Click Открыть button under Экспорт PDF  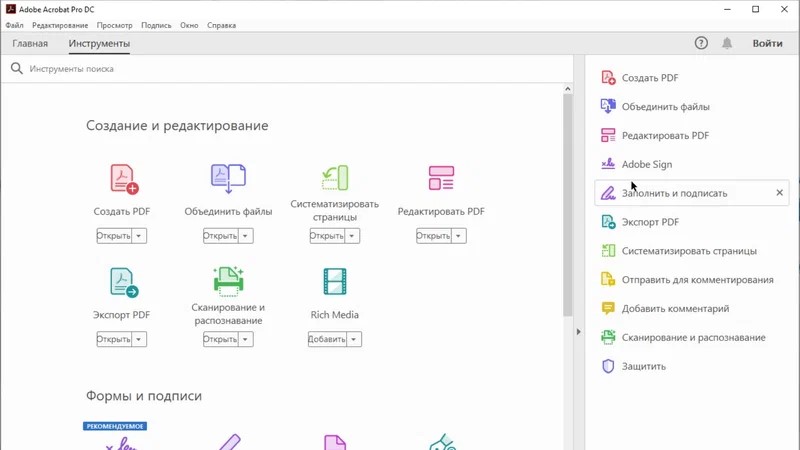pyautogui.click(x=114, y=339)
